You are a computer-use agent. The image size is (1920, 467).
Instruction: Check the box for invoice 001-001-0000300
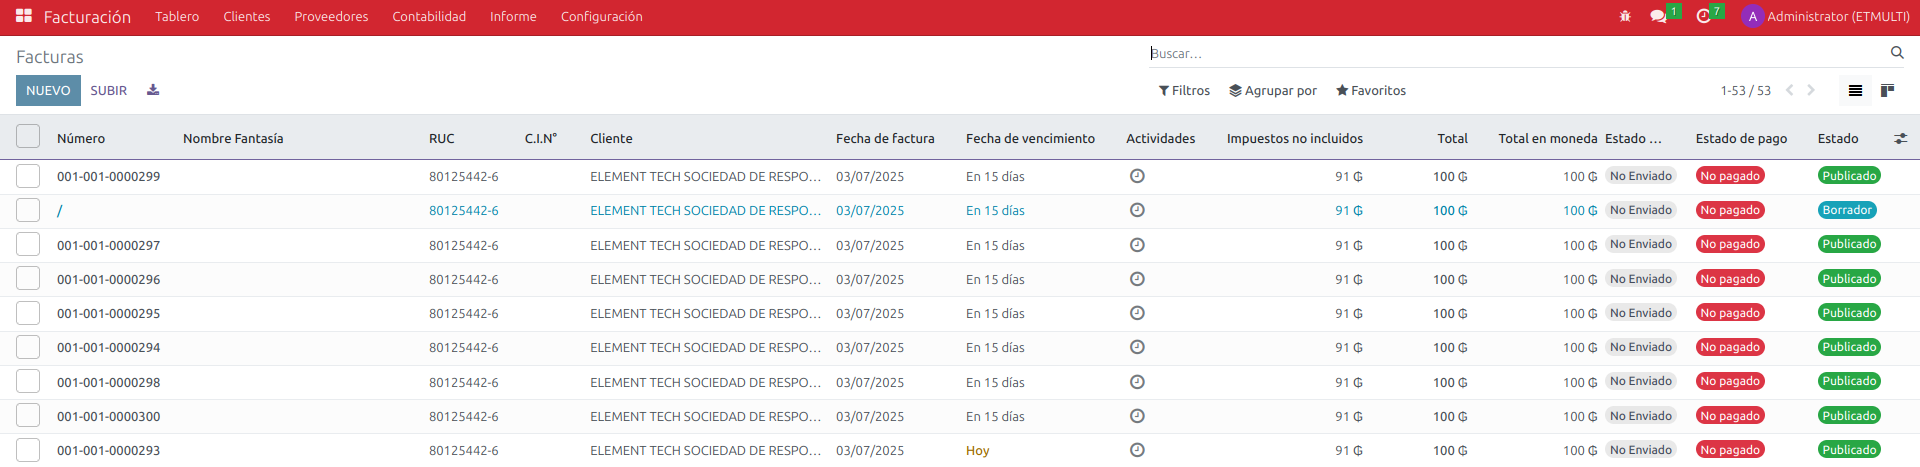[x=28, y=416]
